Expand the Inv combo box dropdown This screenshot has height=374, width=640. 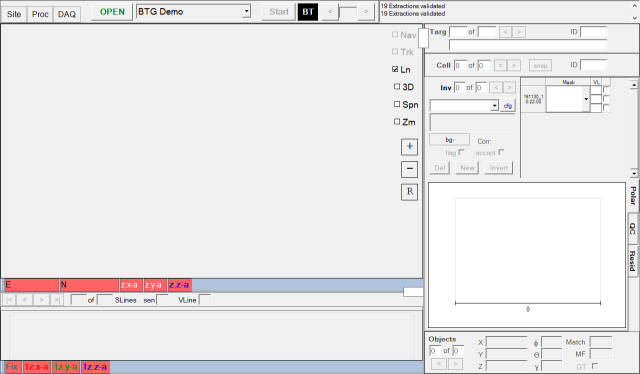pos(494,105)
